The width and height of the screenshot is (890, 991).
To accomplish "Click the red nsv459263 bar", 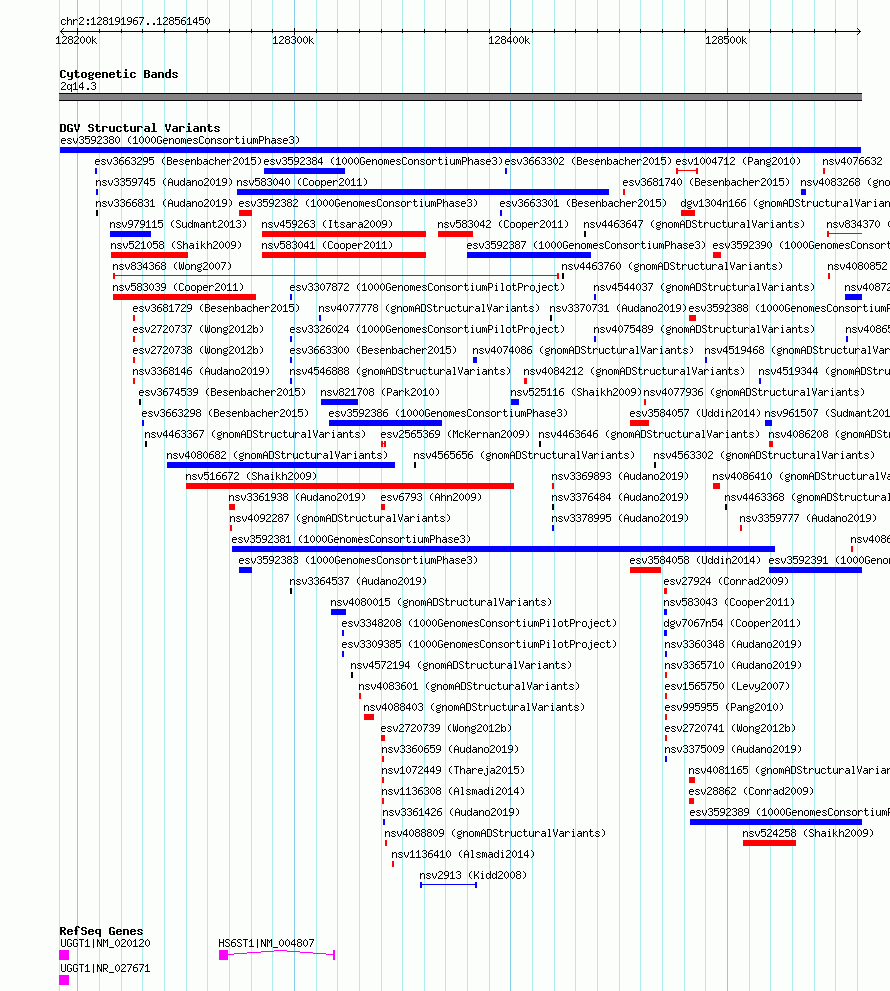I will (344, 234).
